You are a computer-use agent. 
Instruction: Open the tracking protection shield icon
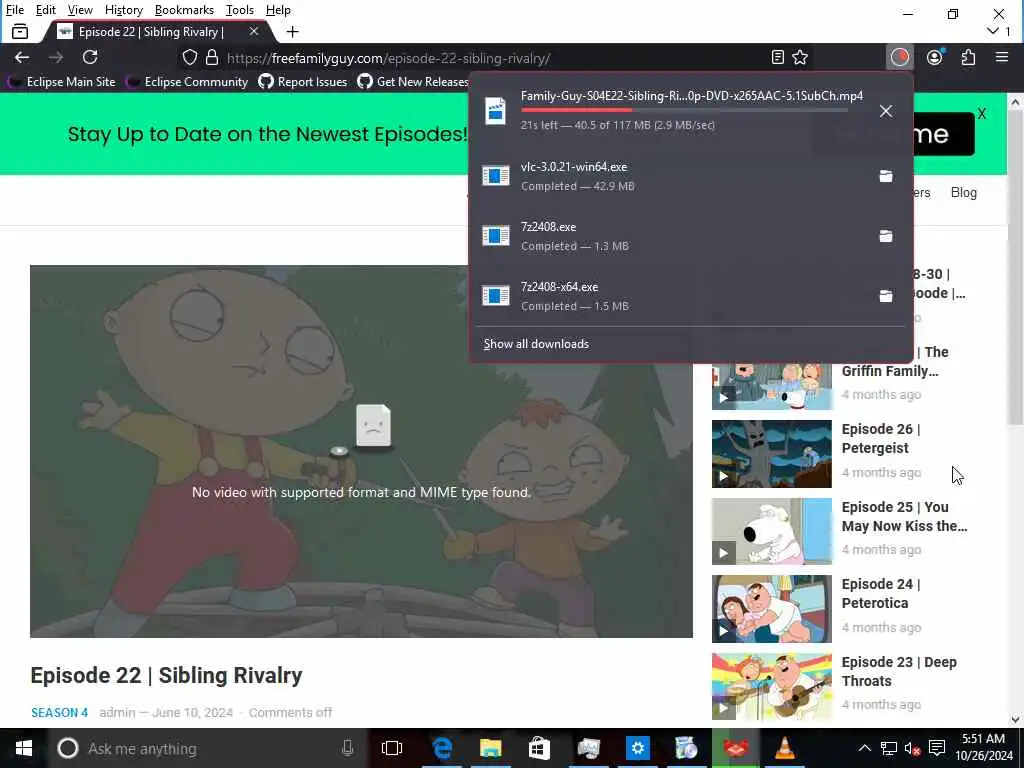[189, 57]
